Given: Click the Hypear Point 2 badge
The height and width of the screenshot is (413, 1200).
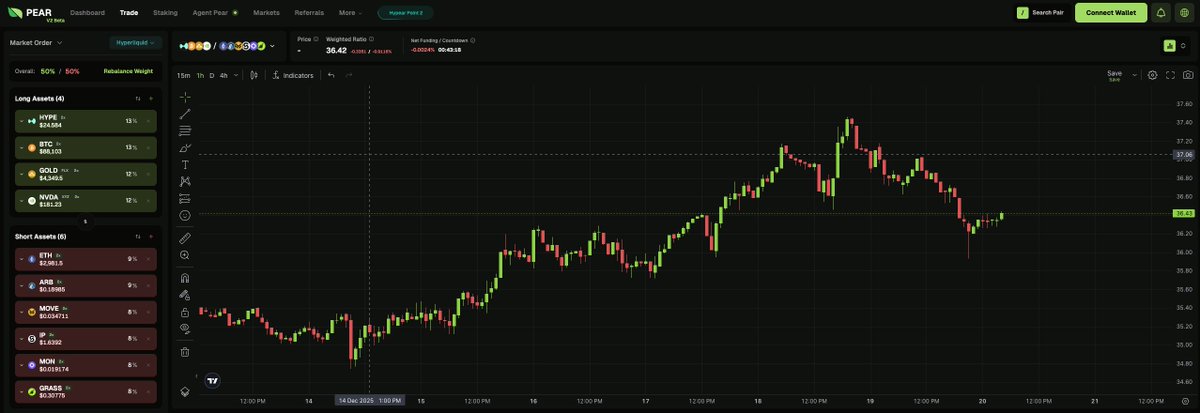Looking at the screenshot, I should pos(405,13).
